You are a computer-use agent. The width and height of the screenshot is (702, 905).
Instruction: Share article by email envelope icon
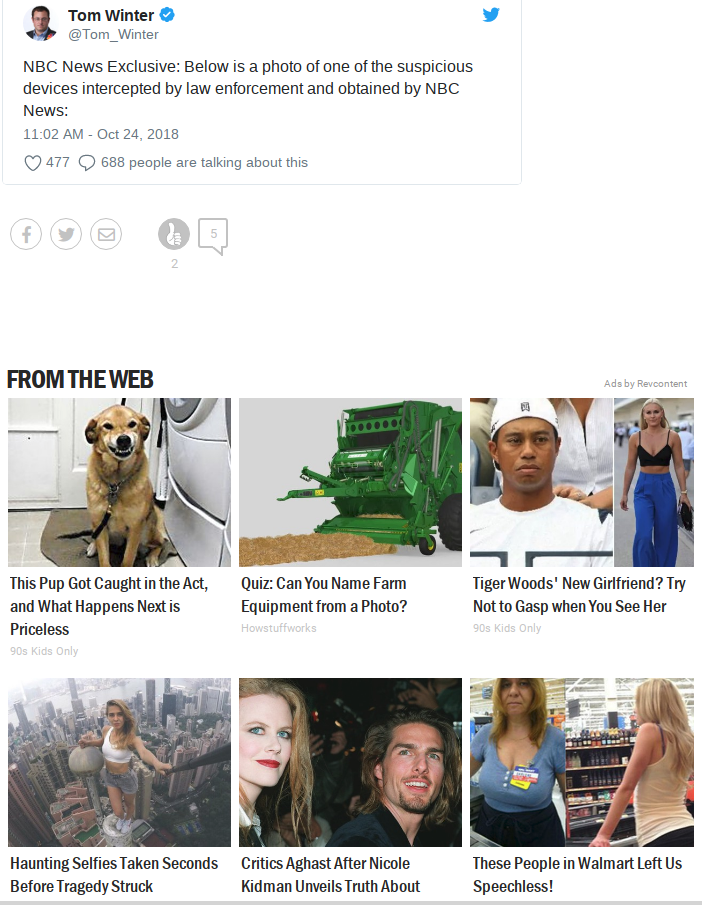106,235
